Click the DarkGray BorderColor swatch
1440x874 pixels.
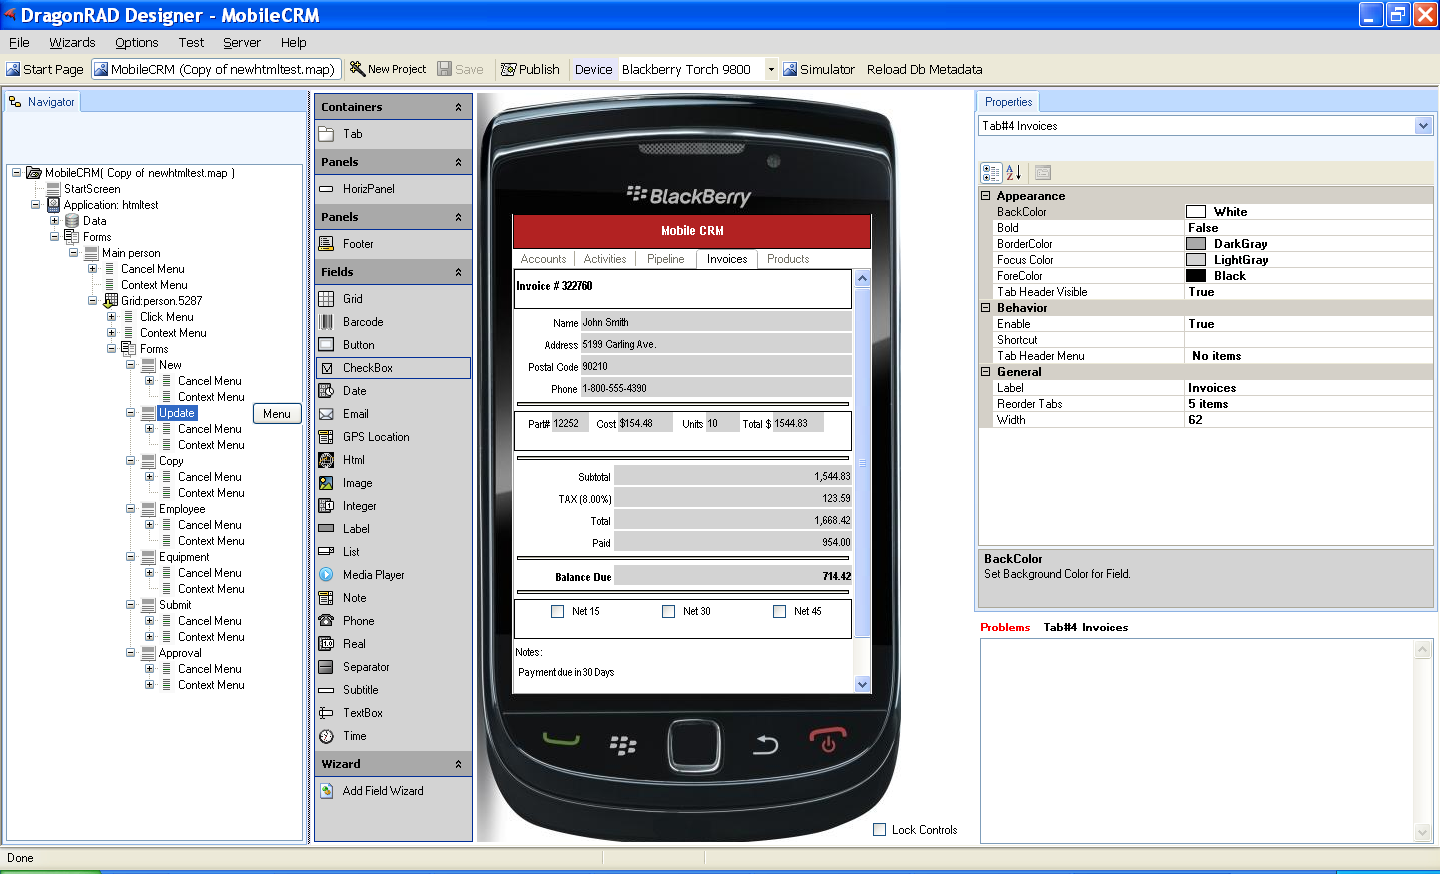(1196, 244)
